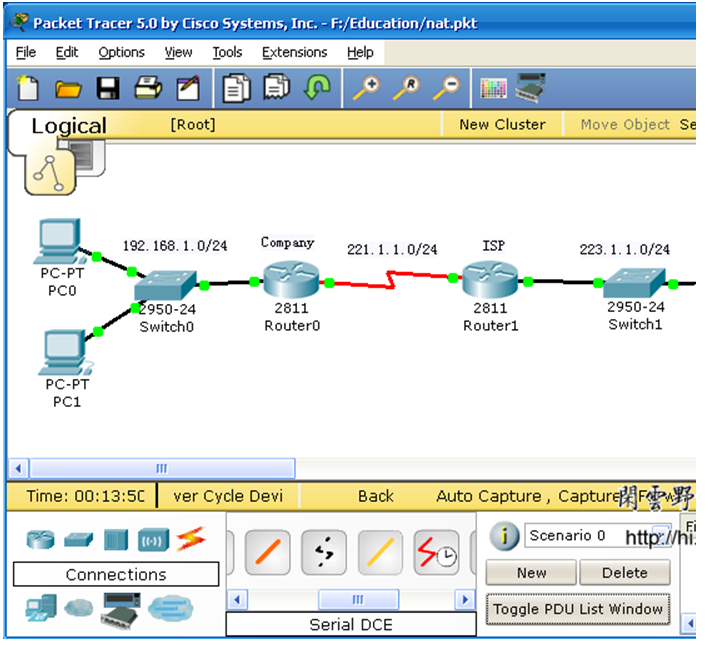709x645 pixels.
Task: Click the Back button
Action: pos(375,496)
